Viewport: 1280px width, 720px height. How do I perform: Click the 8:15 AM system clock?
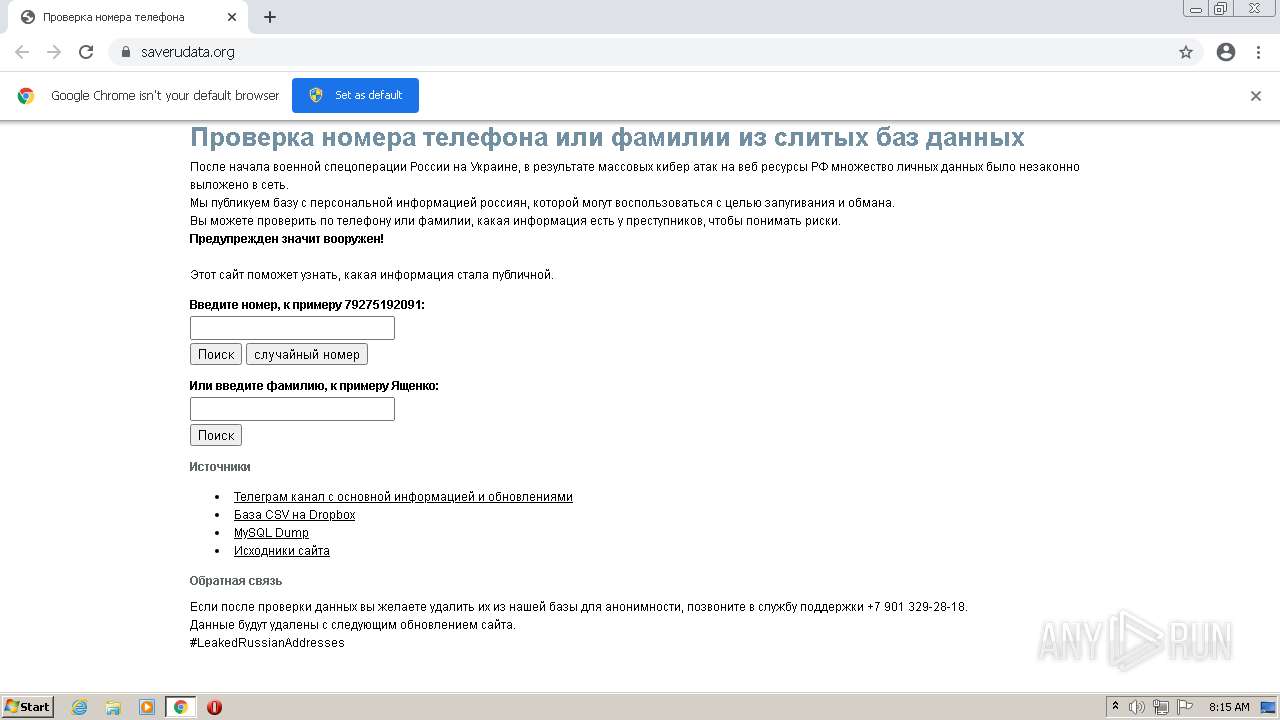click(x=1229, y=707)
